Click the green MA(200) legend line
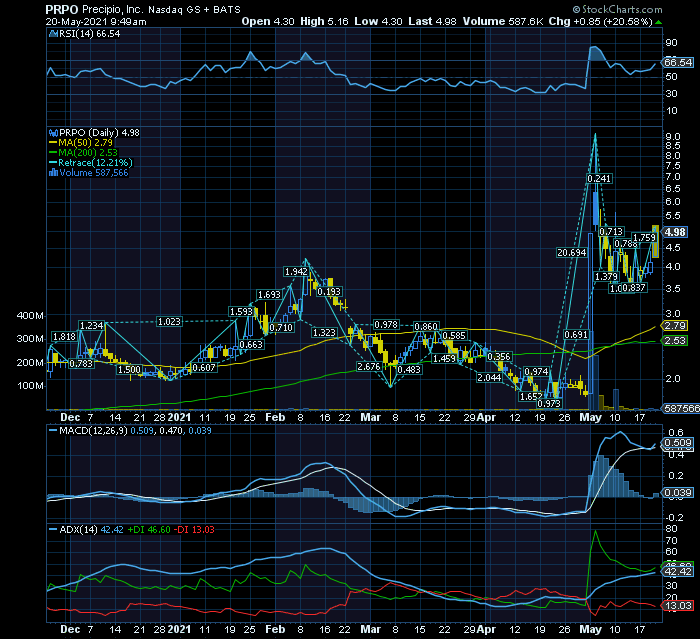 coord(53,153)
